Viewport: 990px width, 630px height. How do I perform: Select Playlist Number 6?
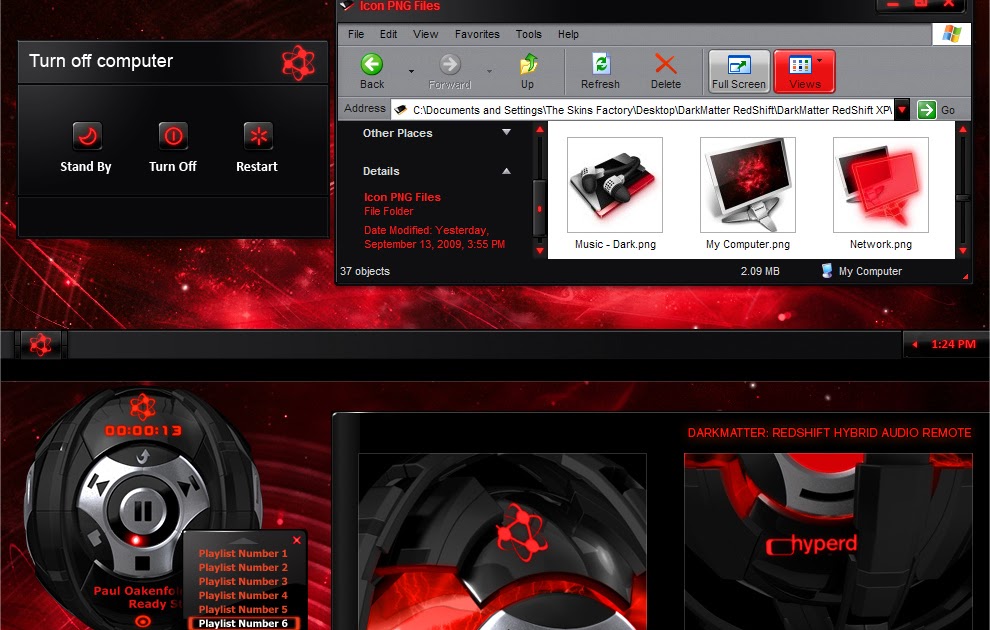(243, 623)
